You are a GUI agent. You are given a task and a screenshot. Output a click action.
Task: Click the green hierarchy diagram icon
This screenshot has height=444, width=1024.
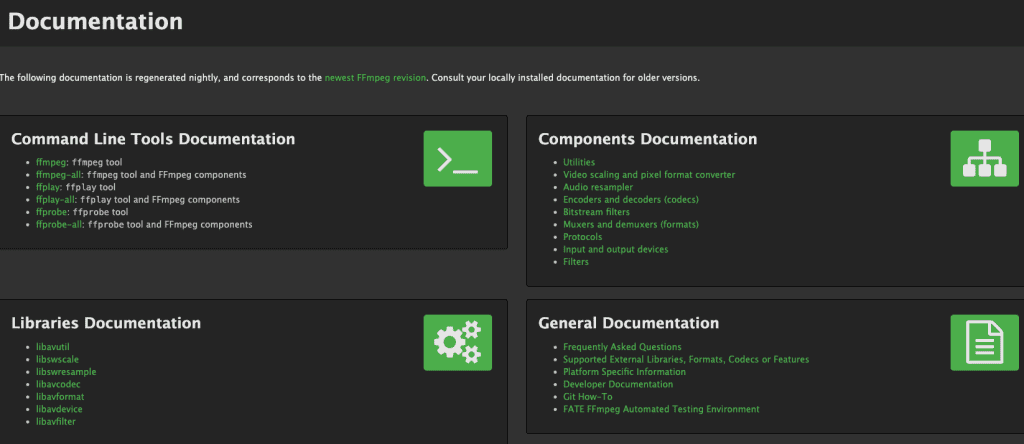point(984,158)
